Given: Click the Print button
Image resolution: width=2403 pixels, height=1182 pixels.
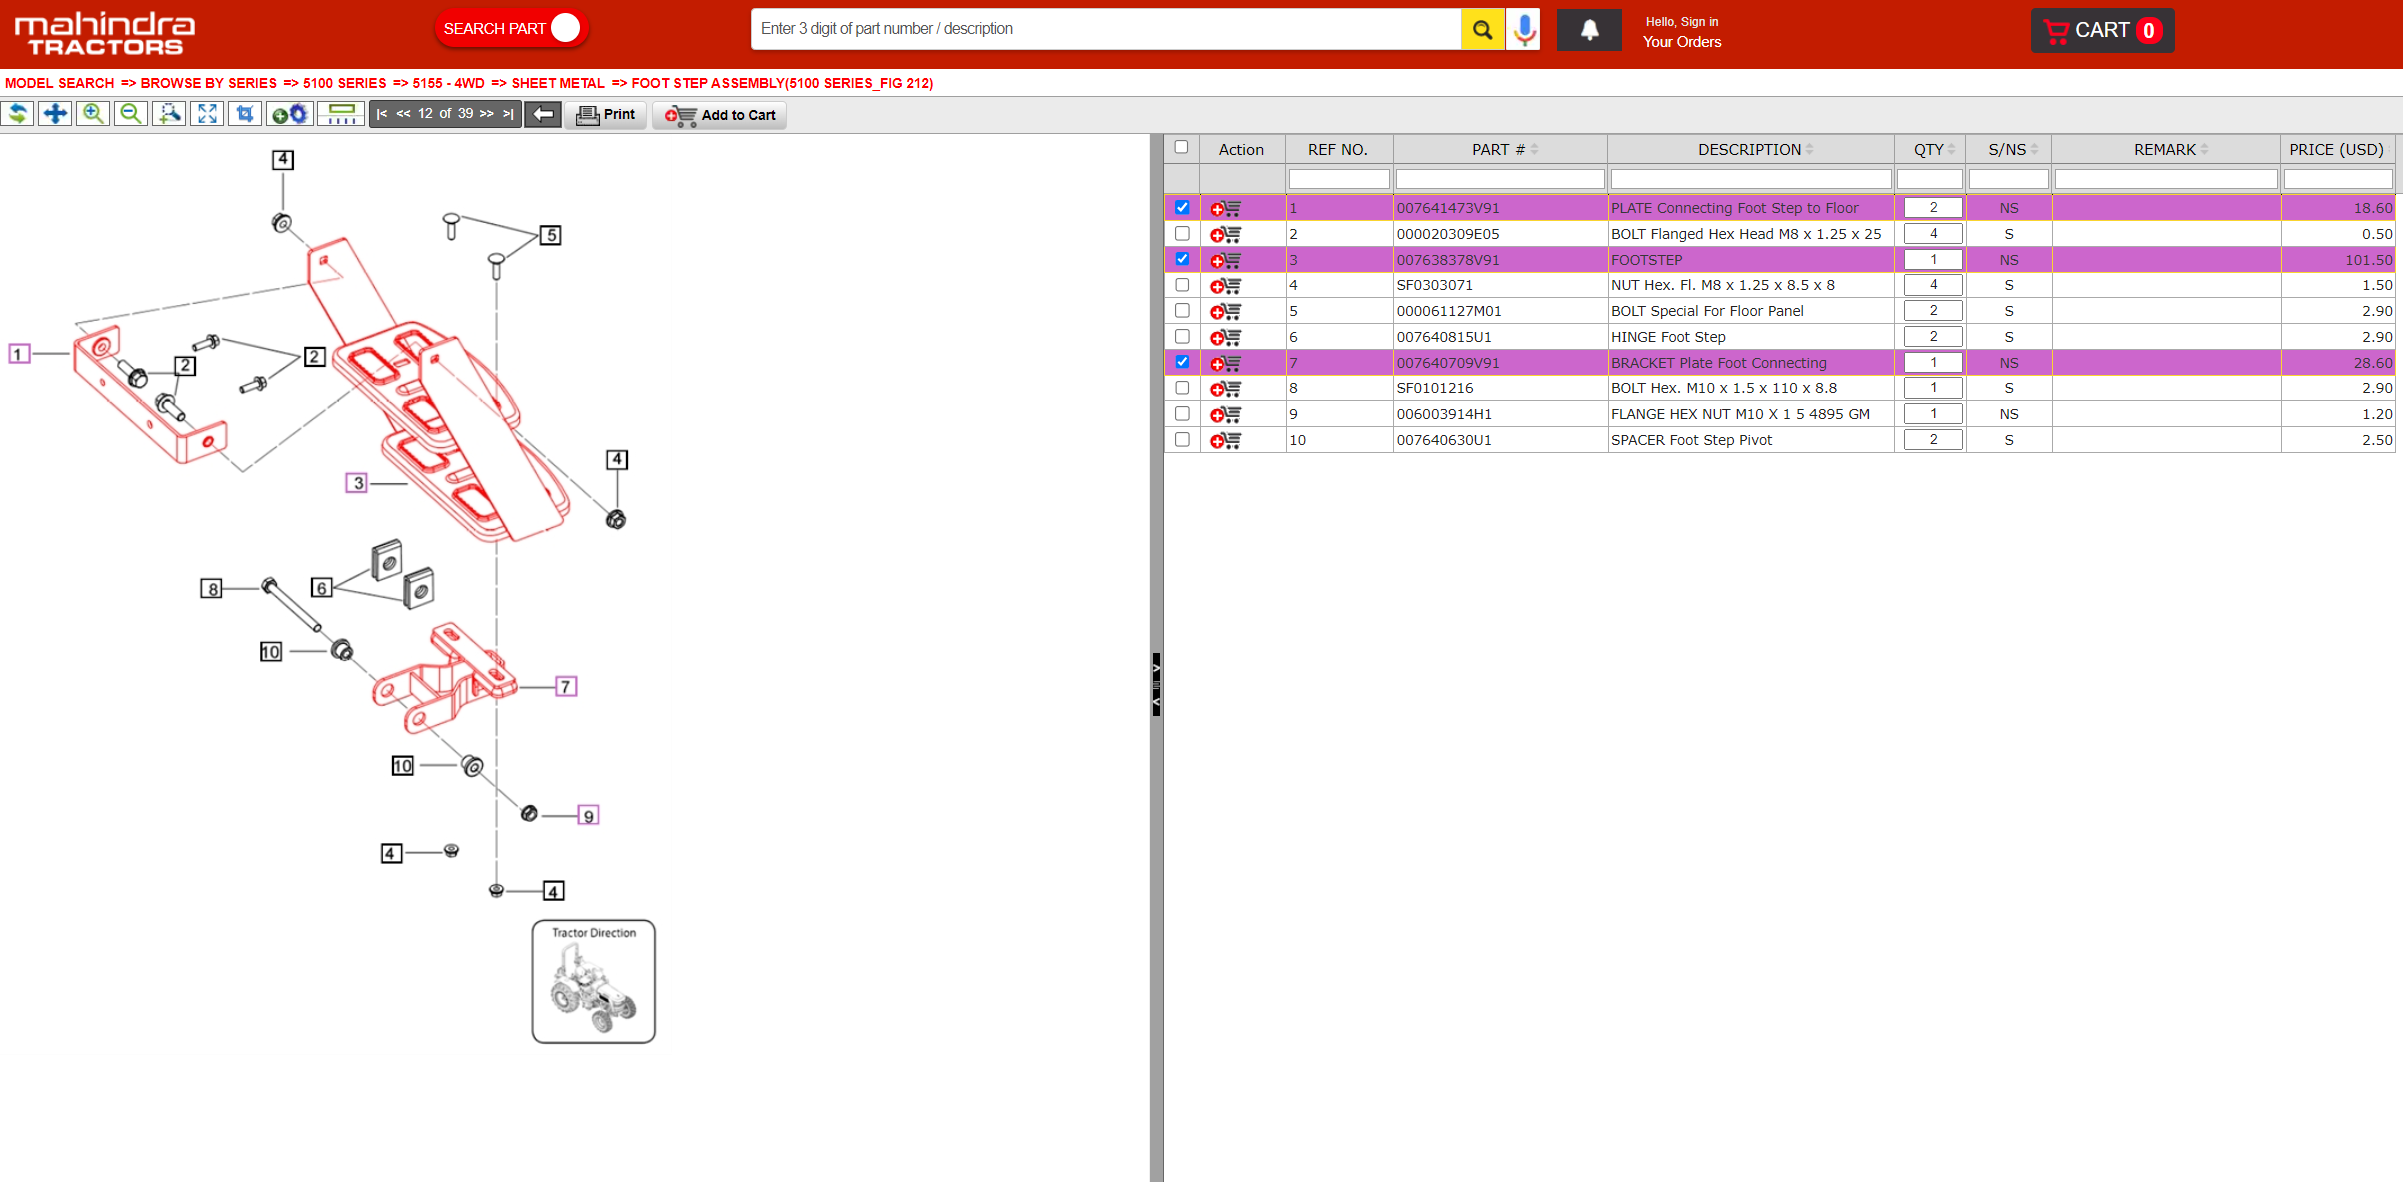Looking at the screenshot, I should coord(606,115).
